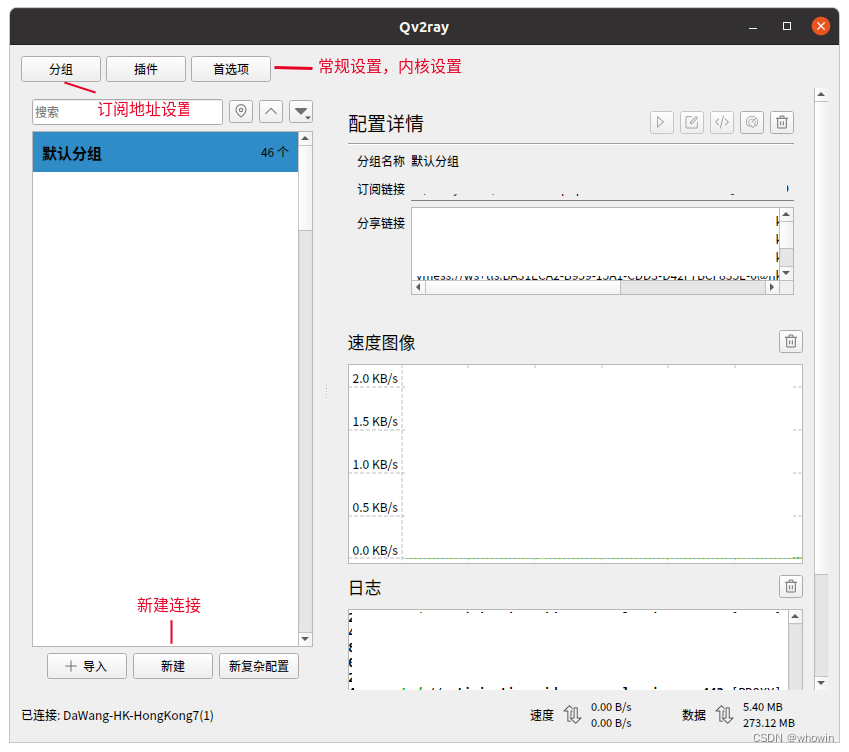
Task: Click the 5.40 MB data value
Action: [x=762, y=707]
